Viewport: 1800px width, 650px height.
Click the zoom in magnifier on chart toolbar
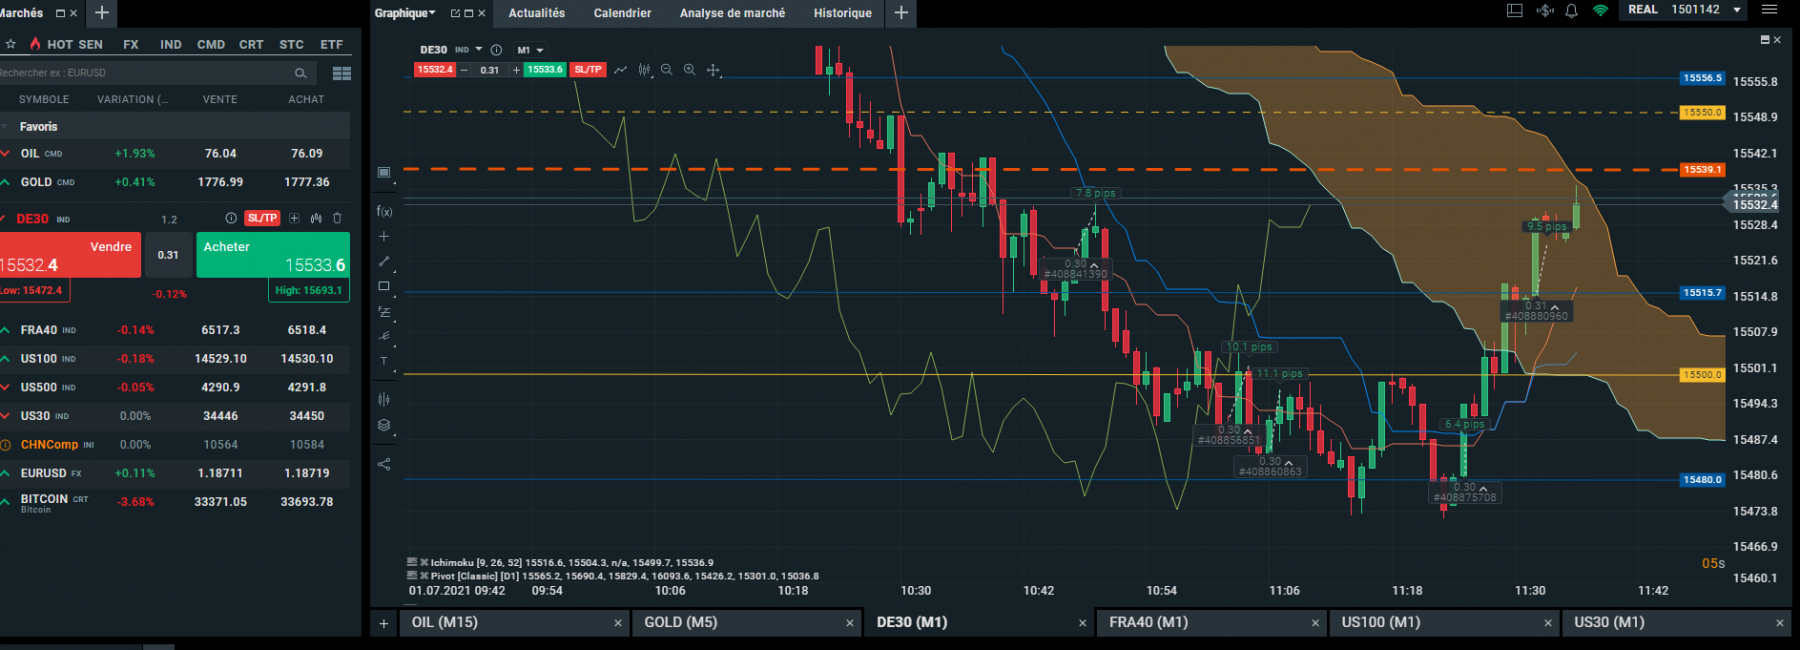(689, 70)
